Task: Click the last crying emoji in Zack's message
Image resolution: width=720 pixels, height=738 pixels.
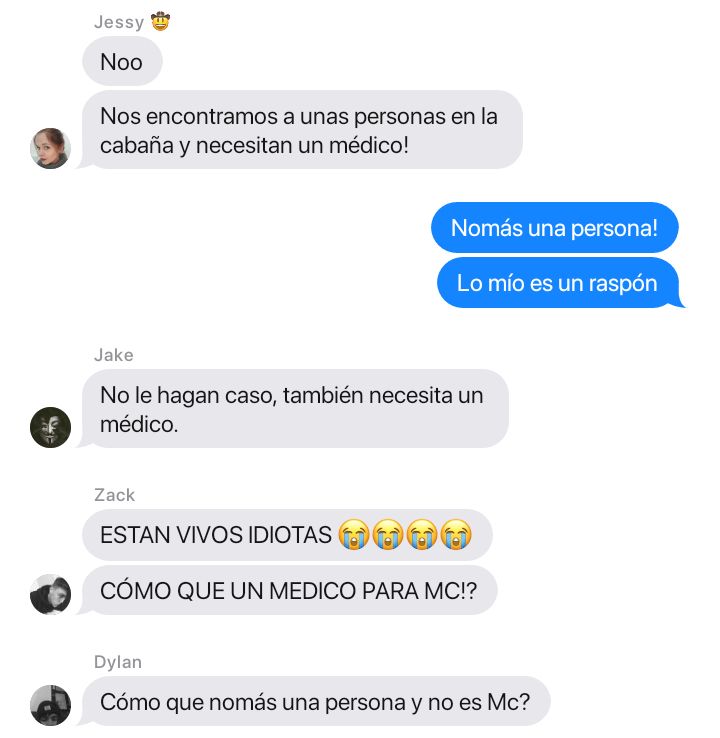Action: 456,535
